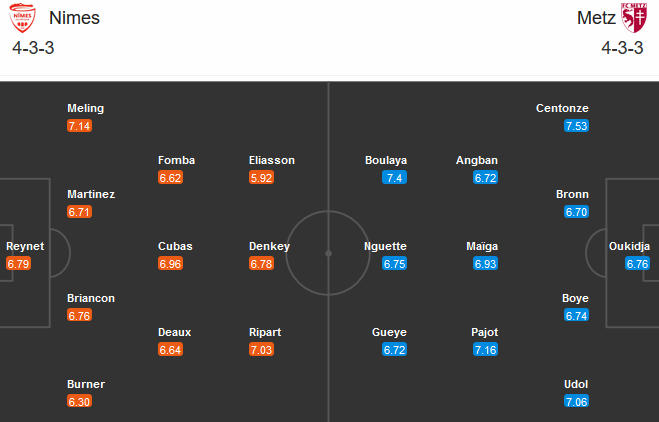Open the Metz team name link

tap(596, 17)
